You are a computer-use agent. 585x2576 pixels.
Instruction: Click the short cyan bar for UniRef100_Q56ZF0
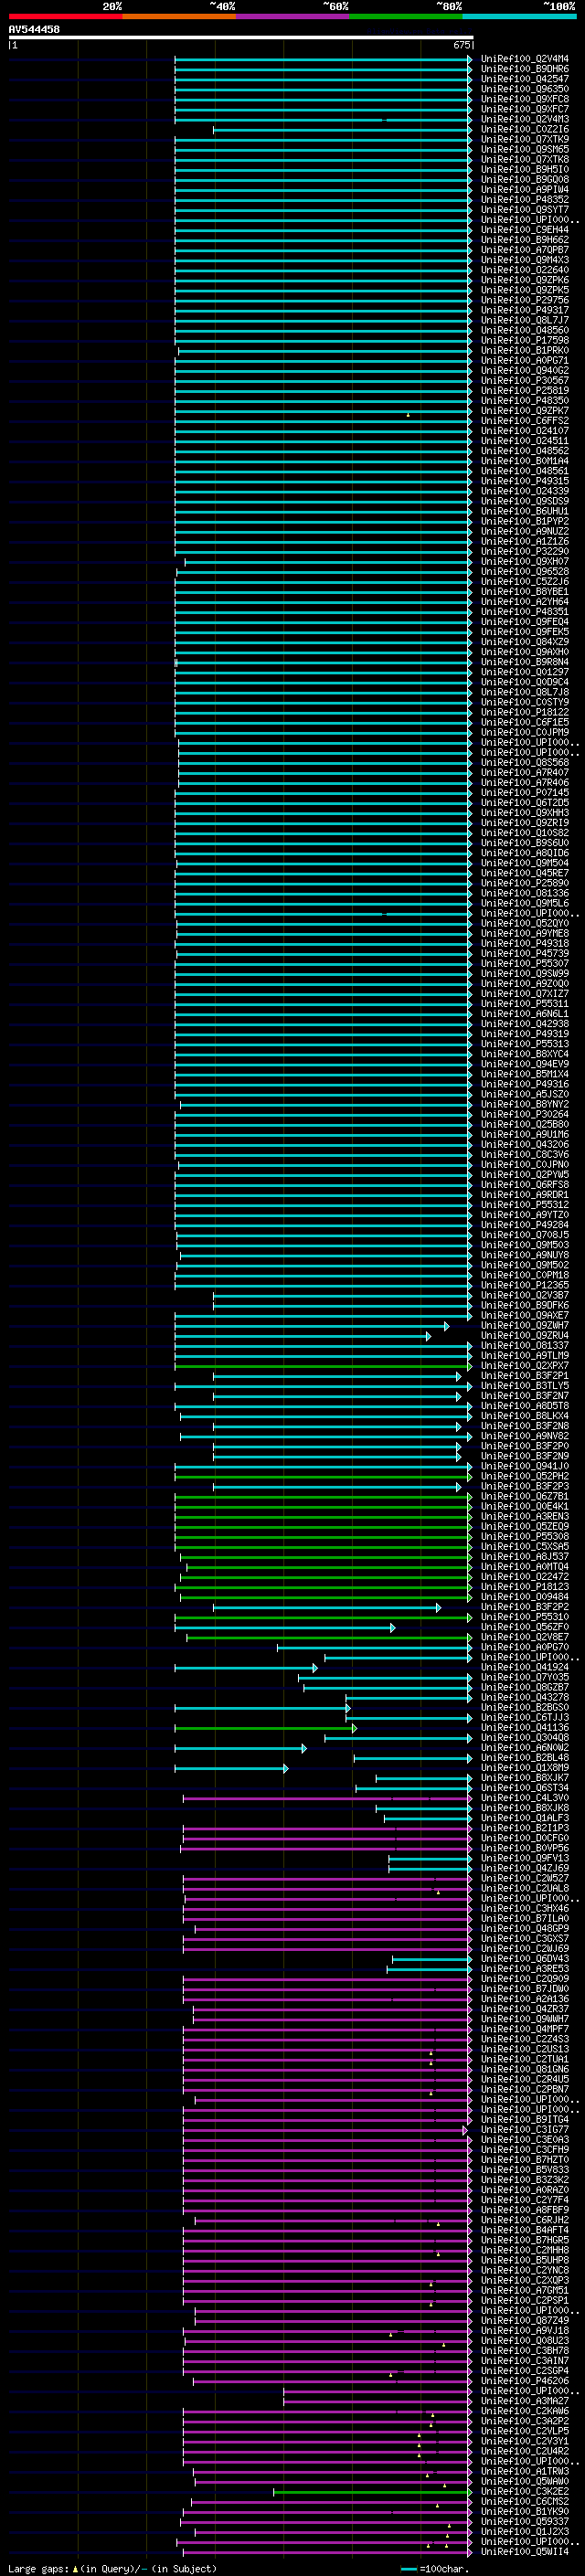click(285, 1627)
